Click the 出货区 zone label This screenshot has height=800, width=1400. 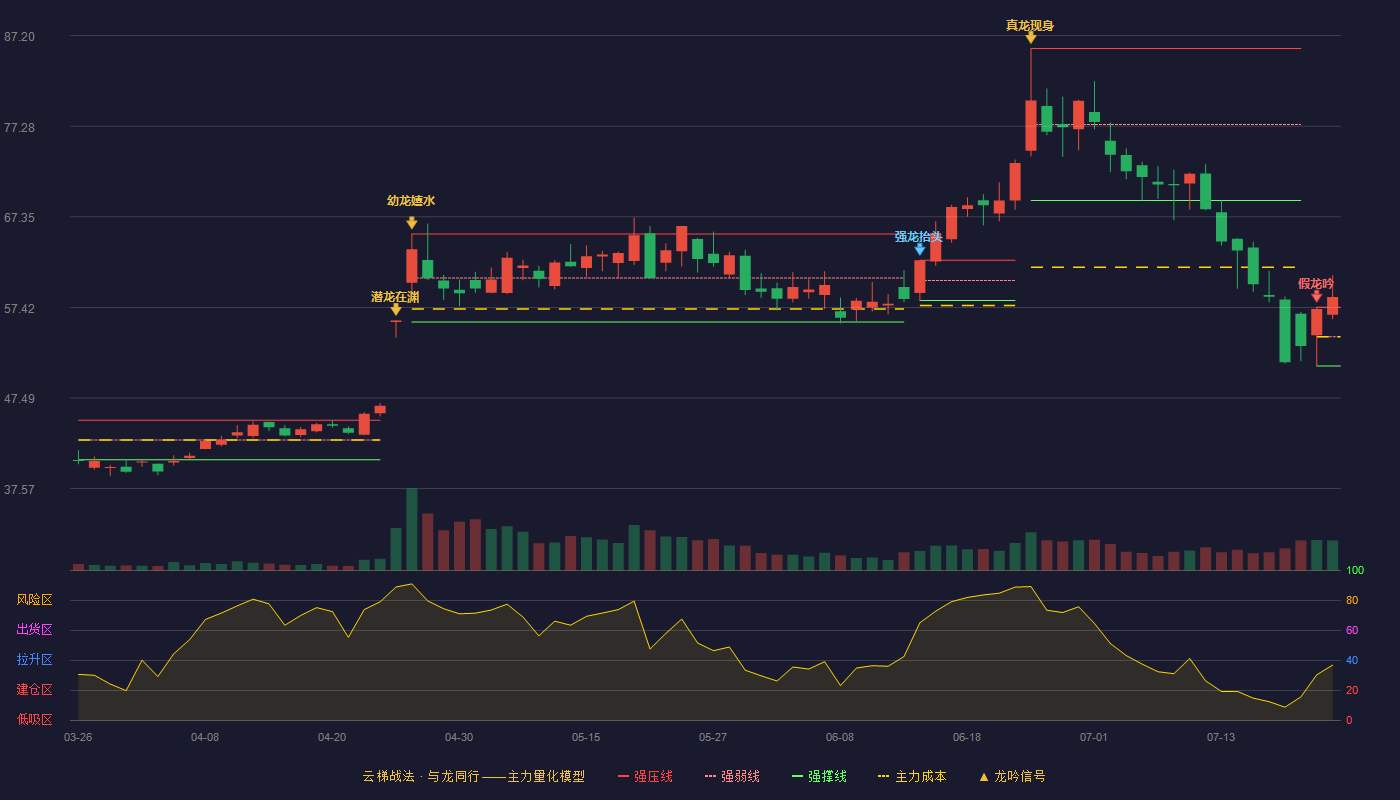pyautogui.click(x=34, y=630)
